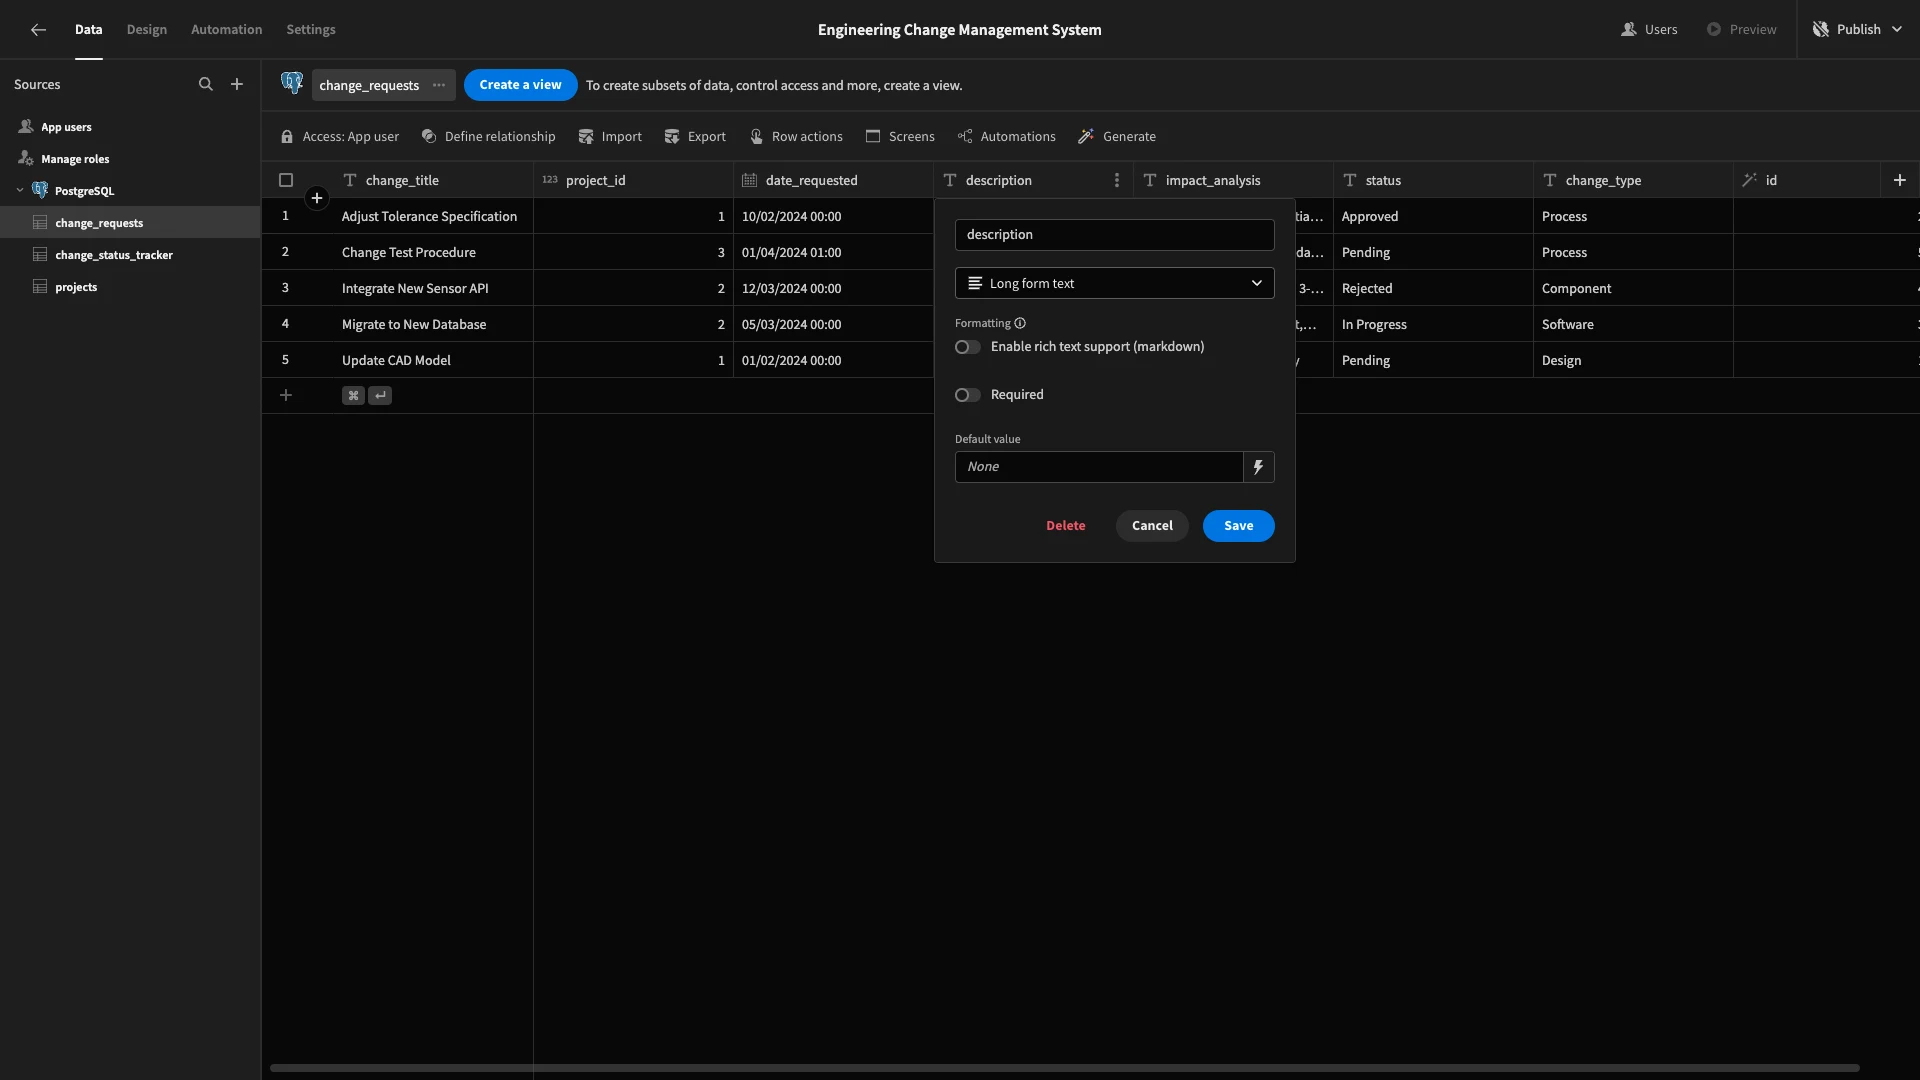Search data sources with the magnifier icon

point(206,85)
